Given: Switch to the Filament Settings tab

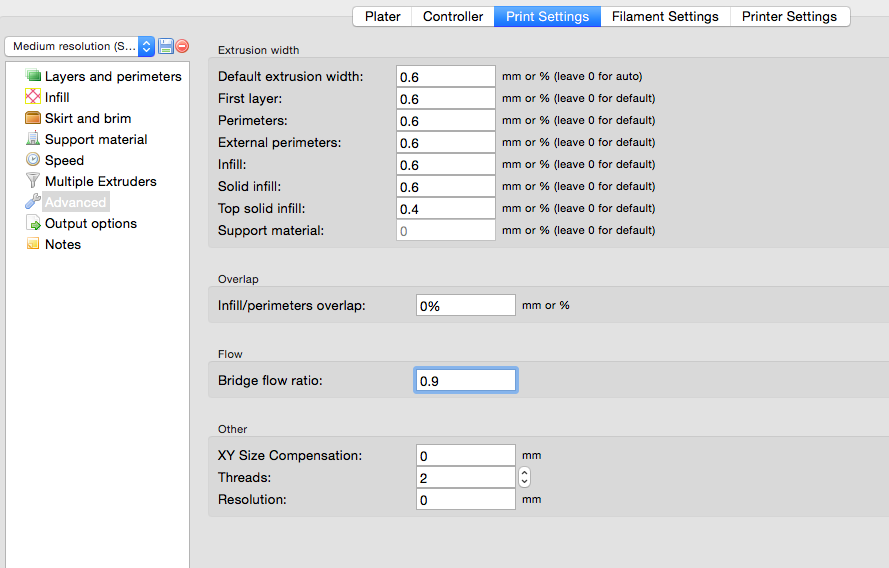Looking at the screenshot, I should 665,16.
